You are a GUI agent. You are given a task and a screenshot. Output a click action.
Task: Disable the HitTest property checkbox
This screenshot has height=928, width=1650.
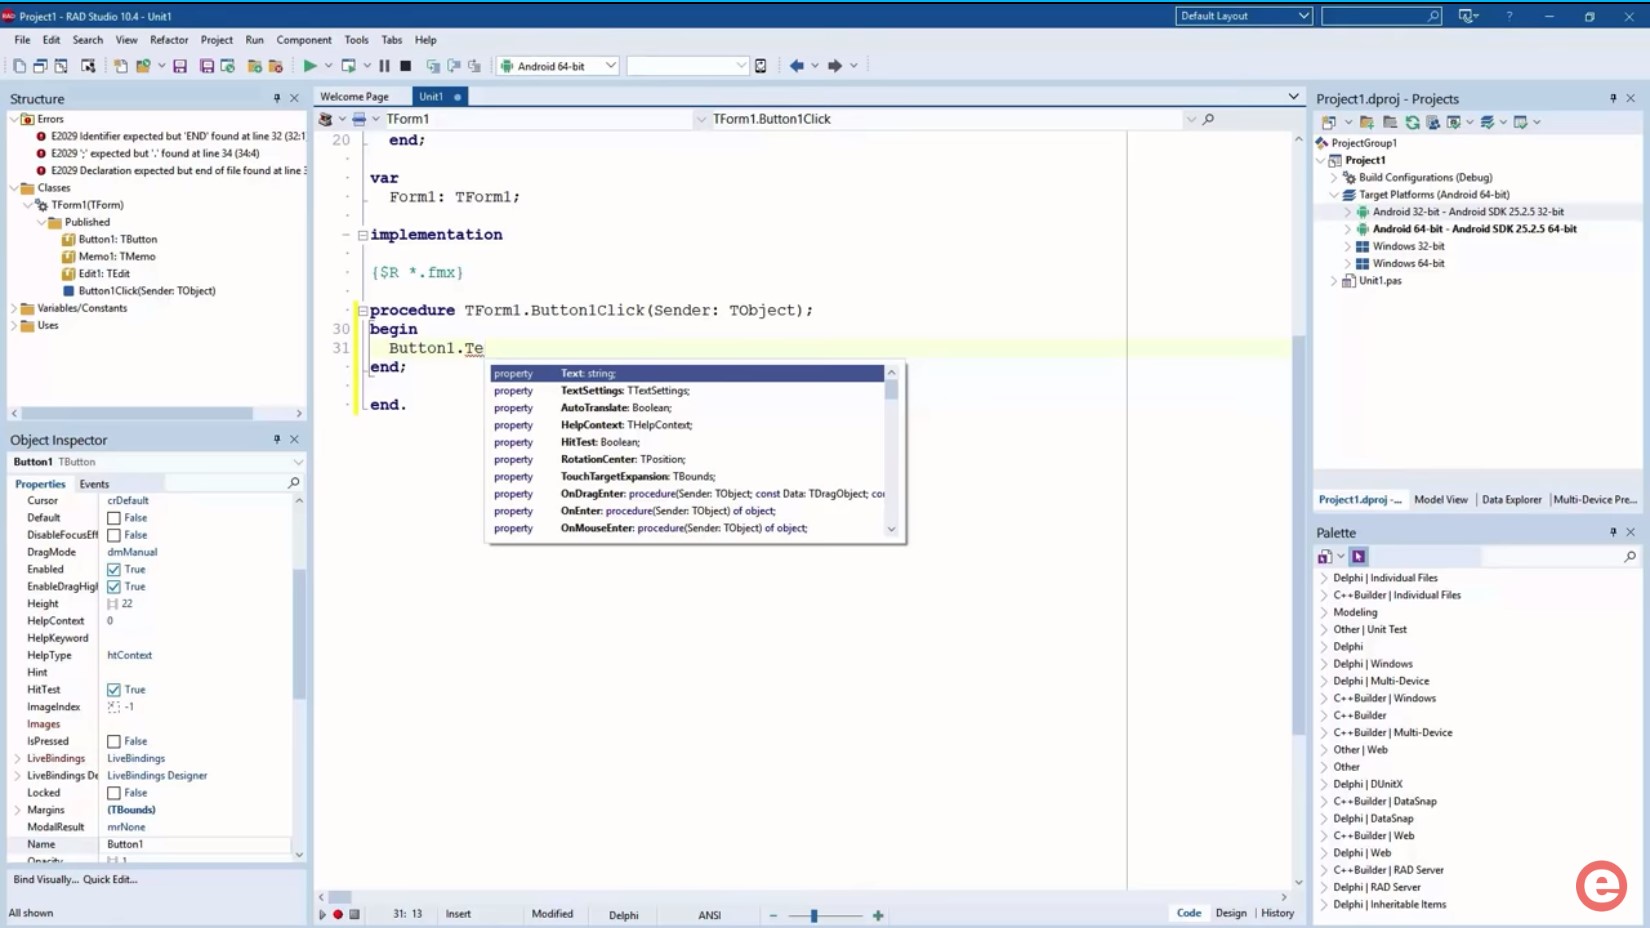tap(113, 689)
